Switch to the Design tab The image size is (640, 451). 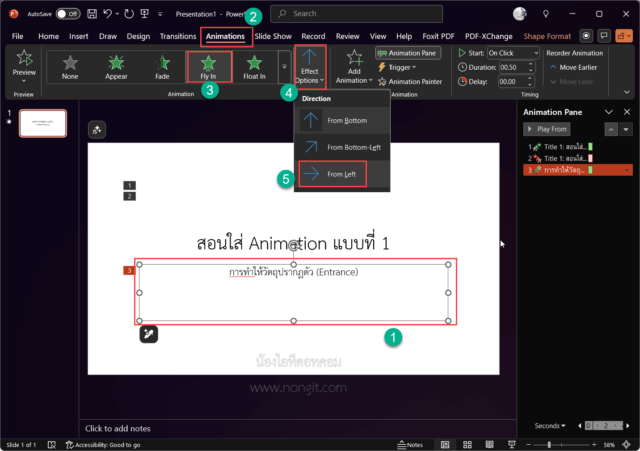coord(138,36)
